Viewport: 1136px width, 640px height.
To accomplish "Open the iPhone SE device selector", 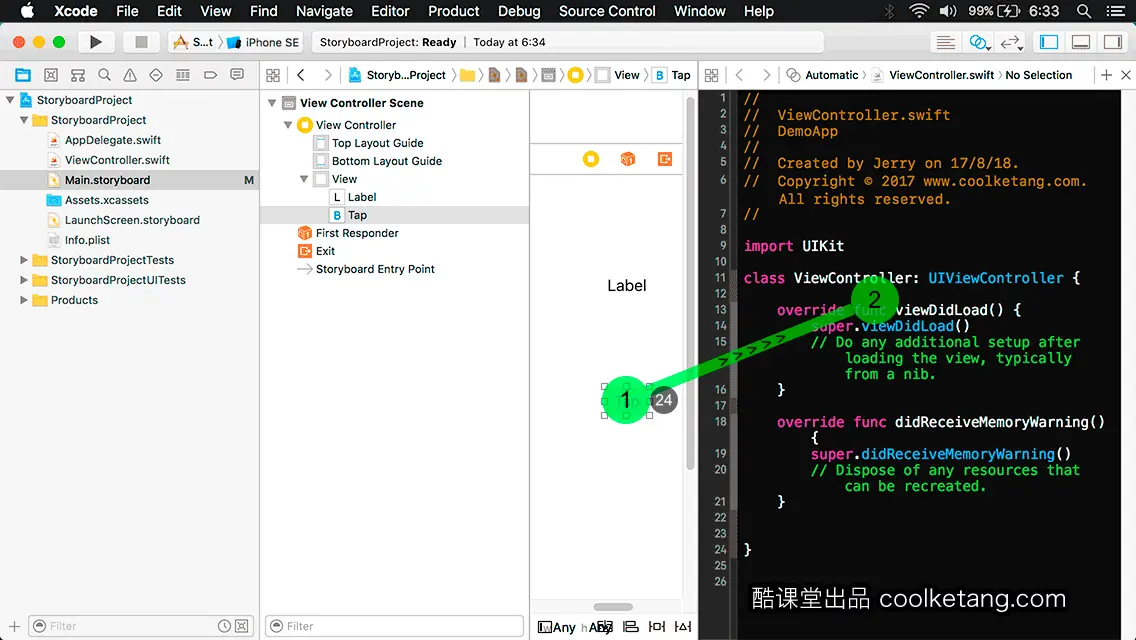I will tap(263, 42).
